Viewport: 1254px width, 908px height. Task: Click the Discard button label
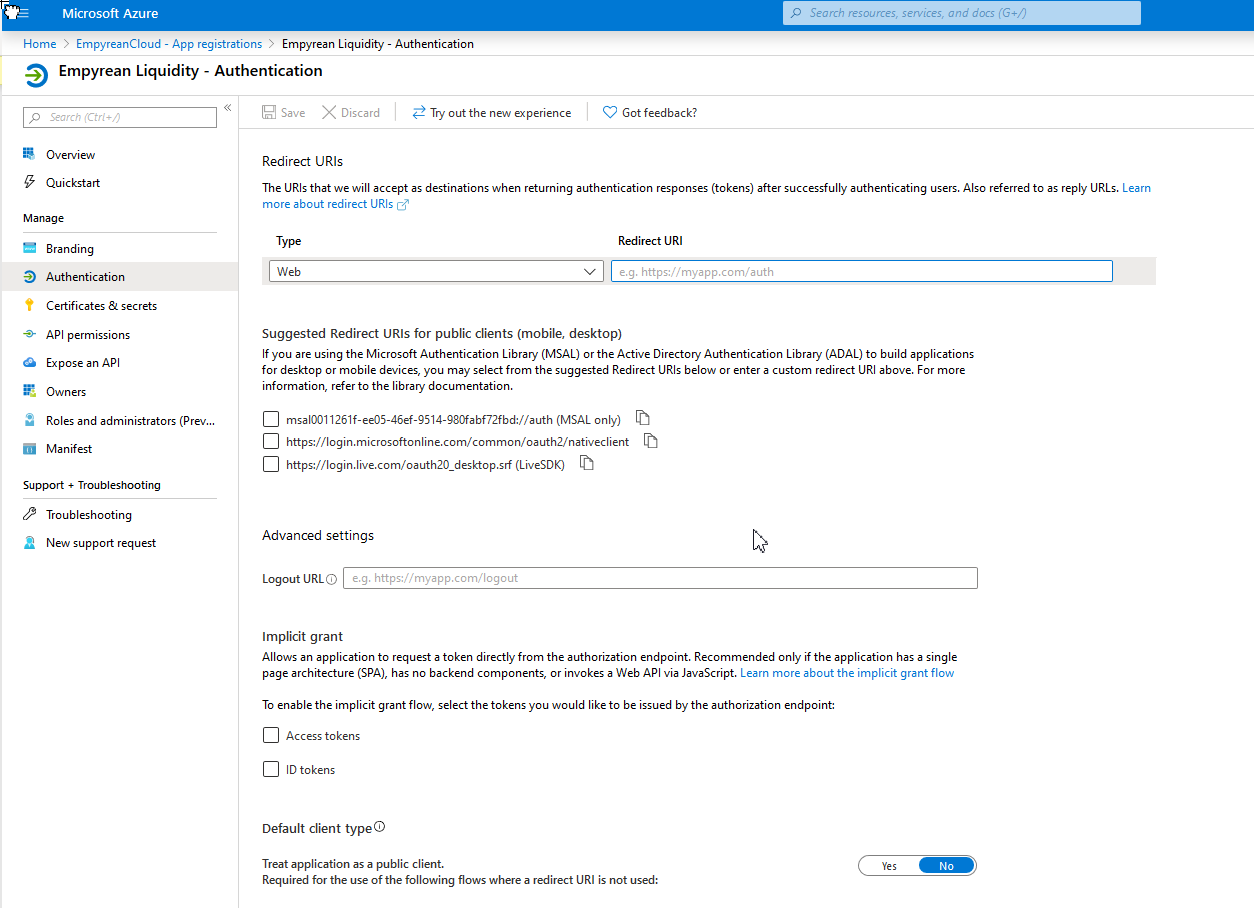pyautogui.click(x=360, y=113)
